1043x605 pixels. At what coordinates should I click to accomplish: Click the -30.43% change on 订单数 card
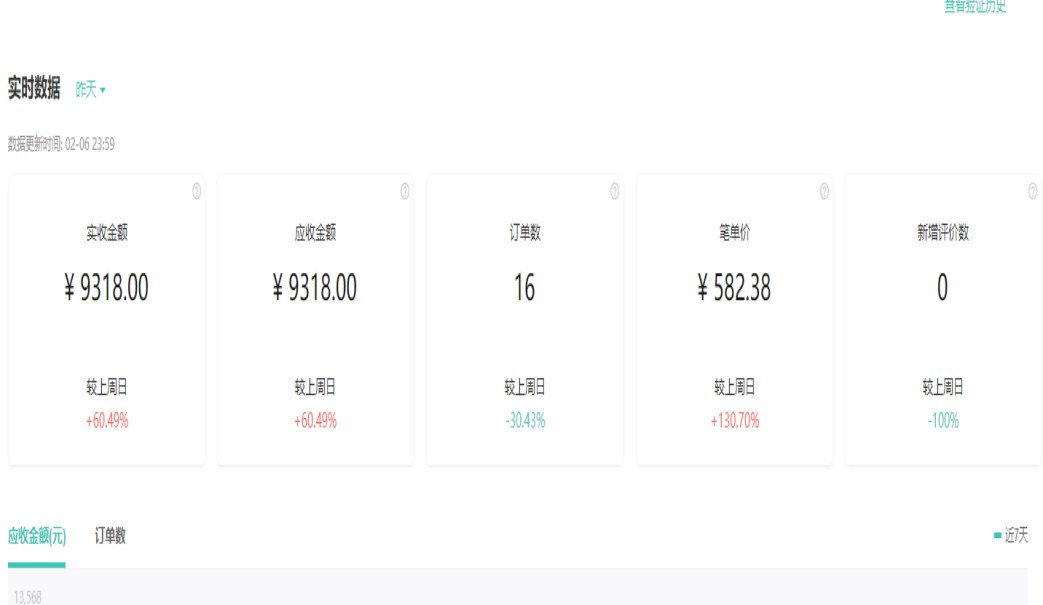pos(525,421)
